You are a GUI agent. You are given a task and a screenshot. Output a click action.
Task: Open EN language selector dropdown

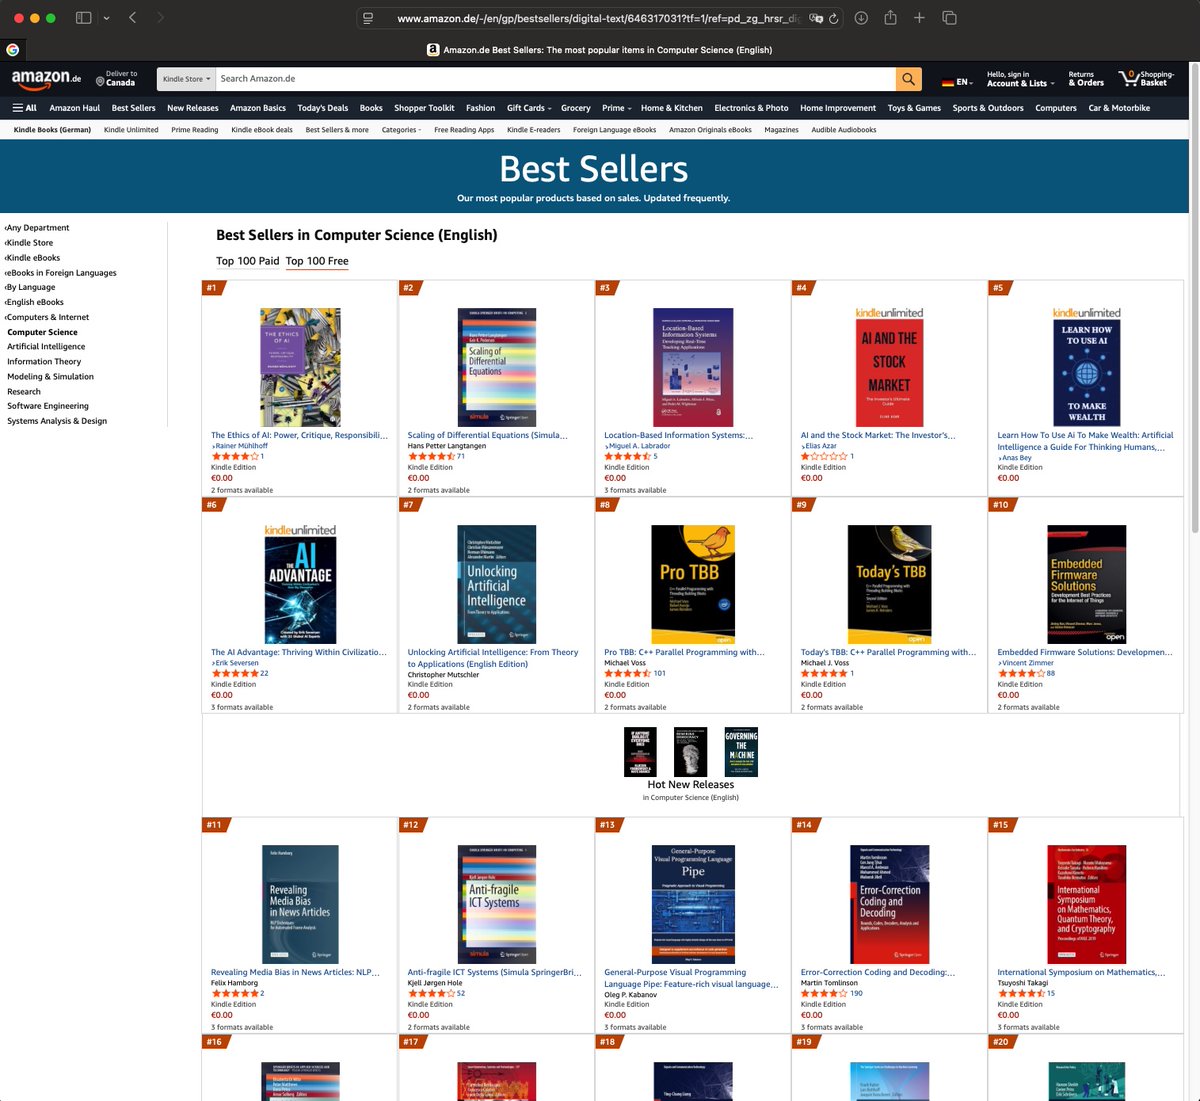[957, 81]
